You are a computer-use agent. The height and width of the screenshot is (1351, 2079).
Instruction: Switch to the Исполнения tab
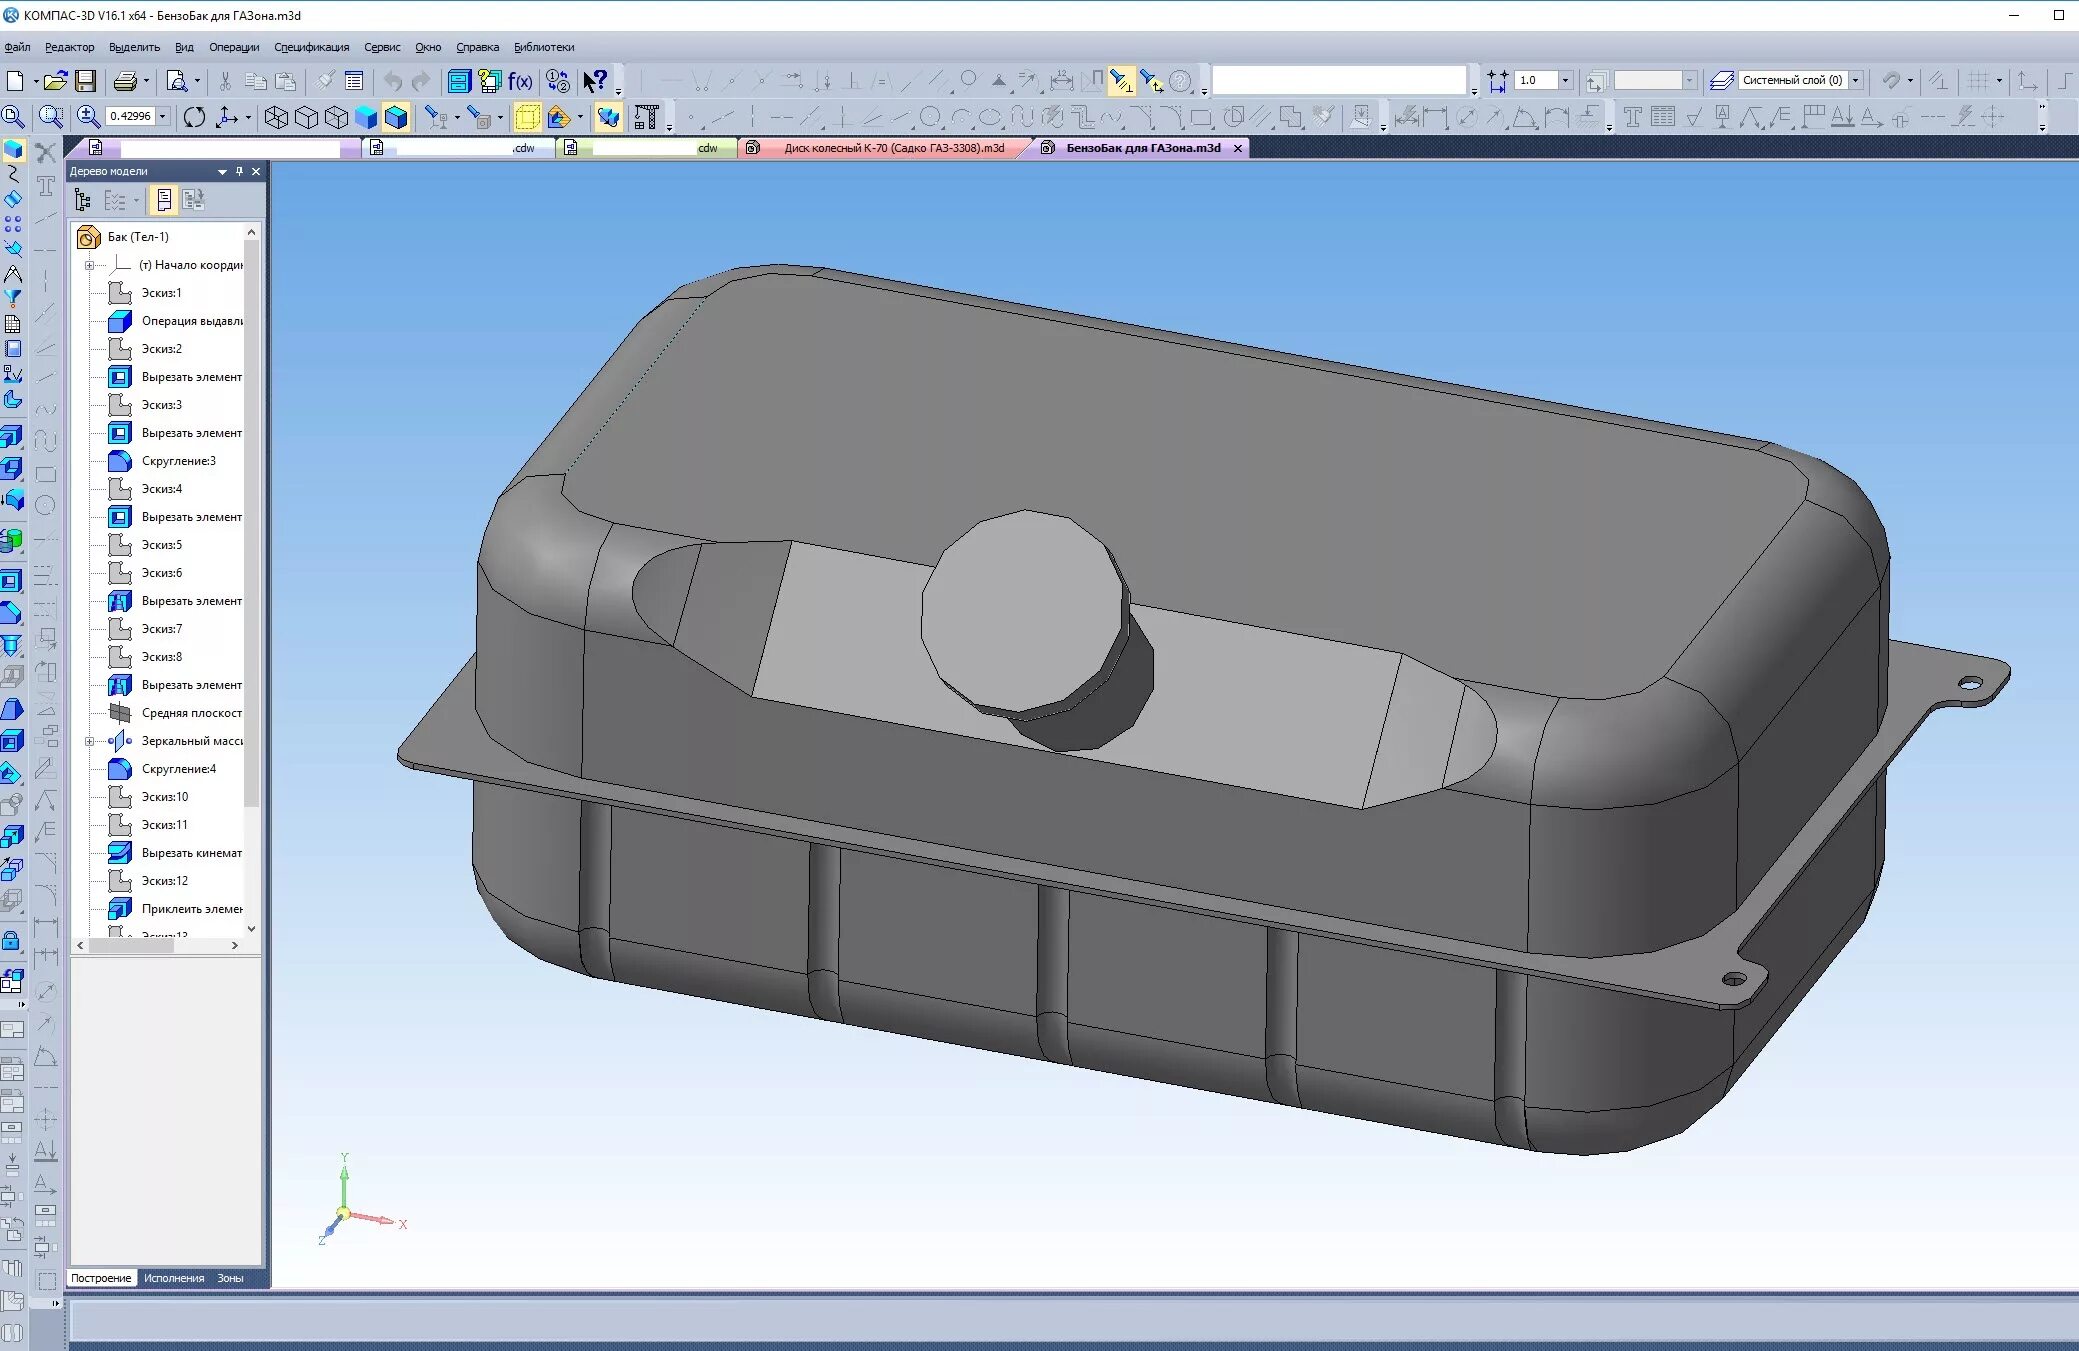173,1278
